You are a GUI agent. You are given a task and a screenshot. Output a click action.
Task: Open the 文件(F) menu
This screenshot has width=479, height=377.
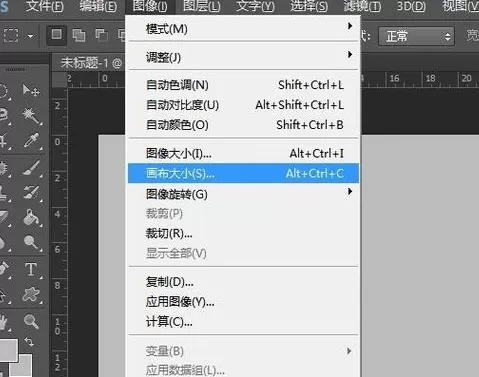[44, 7]
